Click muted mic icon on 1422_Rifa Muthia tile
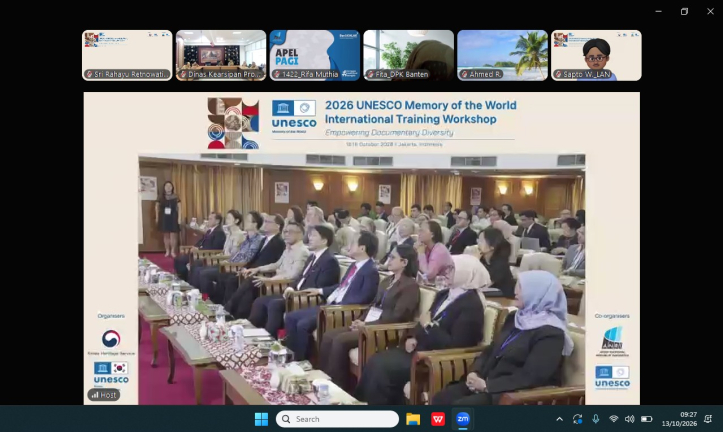Viewport: 723px width, 432px height. [x=277, y=74]
